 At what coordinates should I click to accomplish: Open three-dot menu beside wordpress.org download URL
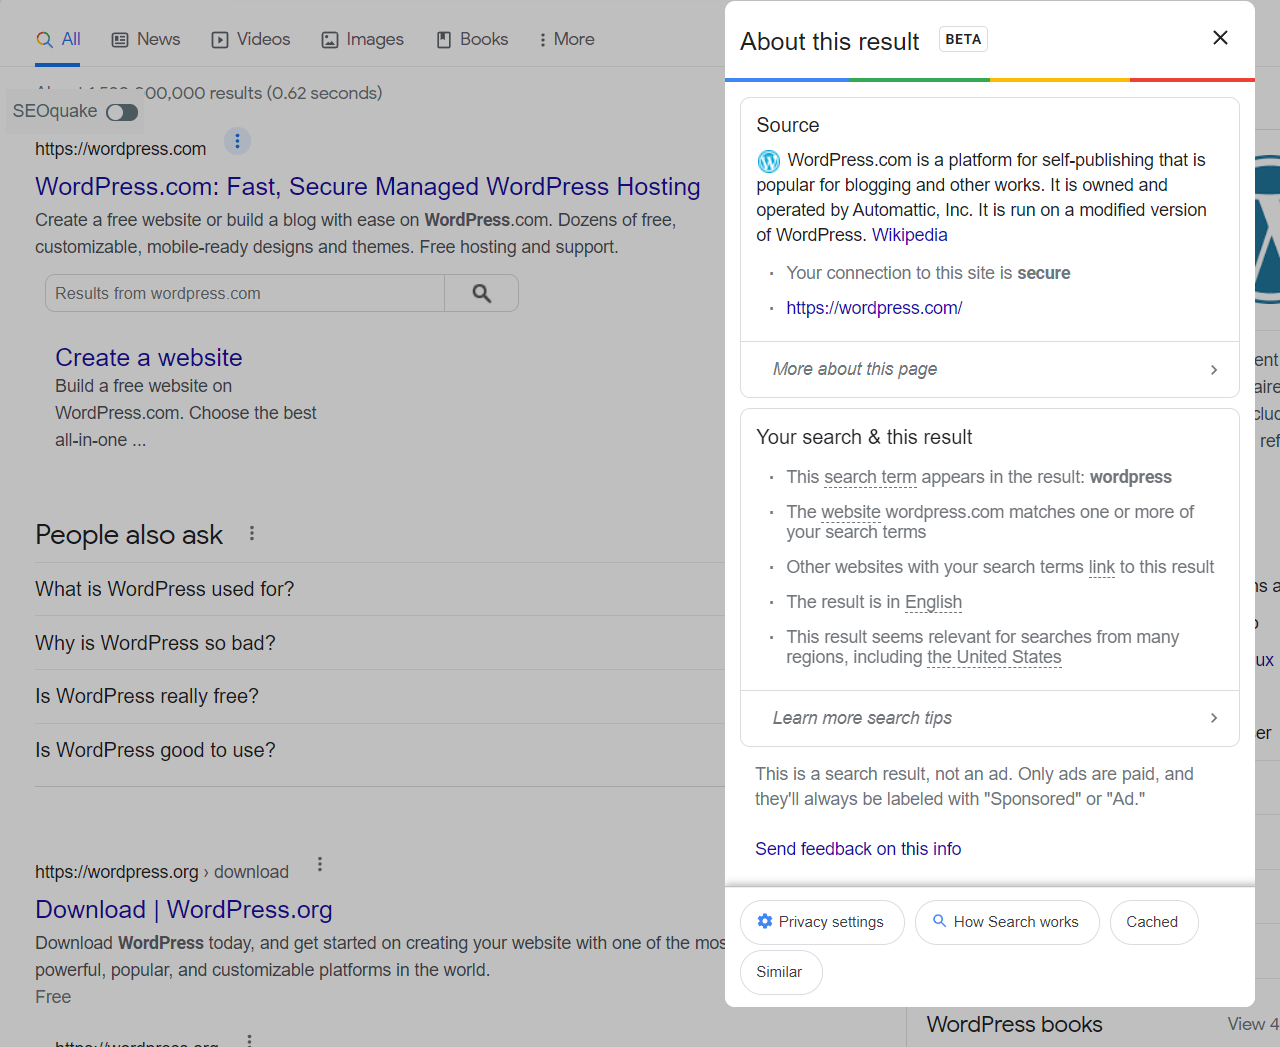click(320, 865)
